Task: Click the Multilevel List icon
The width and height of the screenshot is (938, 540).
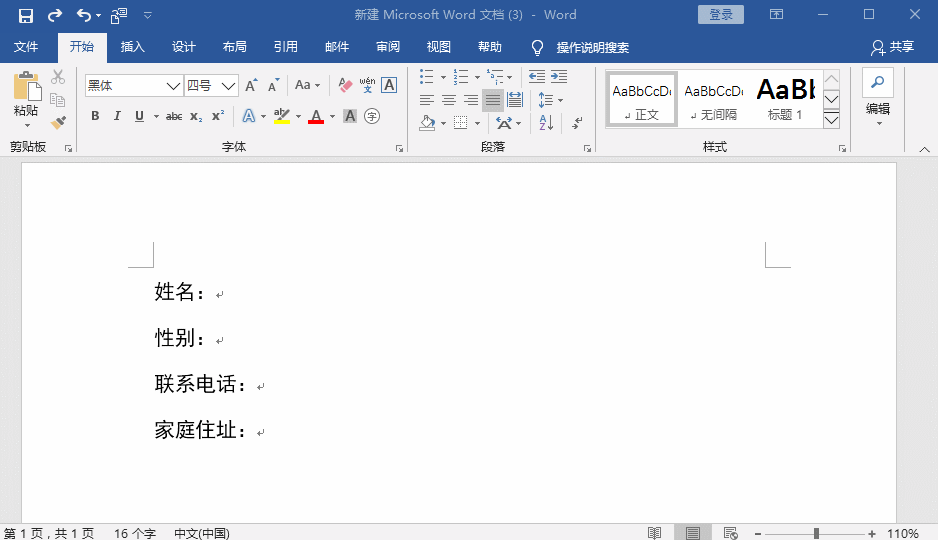Action: 495,77
